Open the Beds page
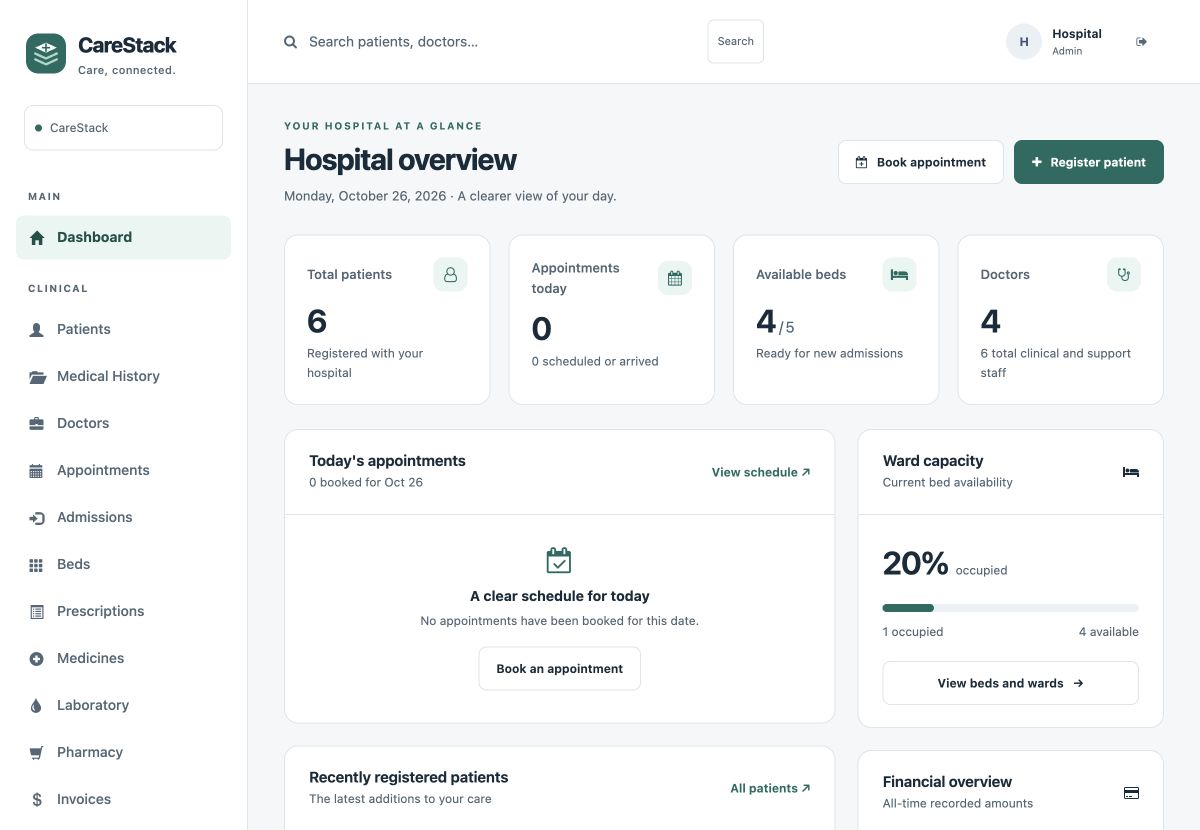1200x830 pixels. (123, 565)
